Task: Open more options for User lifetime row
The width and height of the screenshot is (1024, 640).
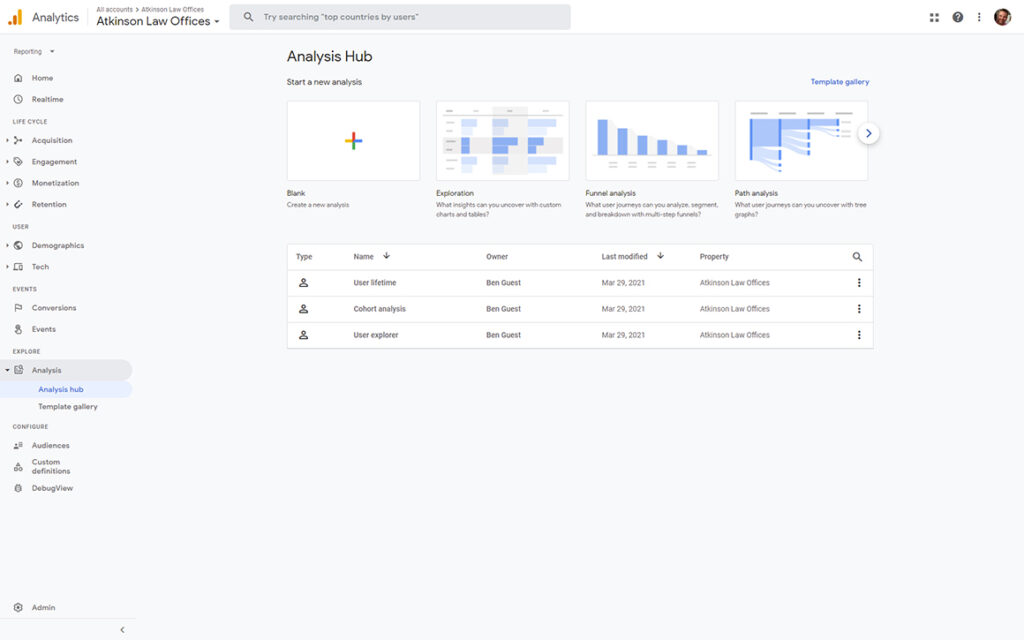Action: pos(859,283)
